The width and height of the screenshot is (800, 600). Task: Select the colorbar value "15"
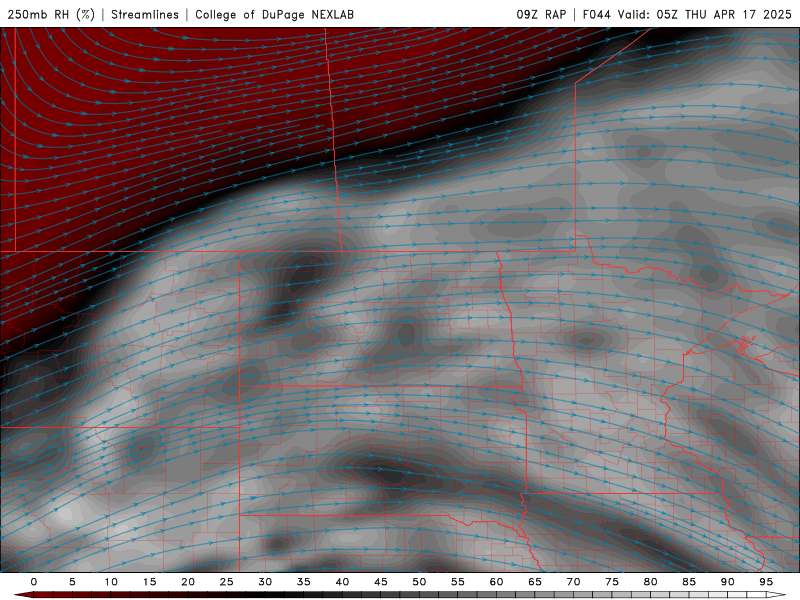(x=149, y=582)
